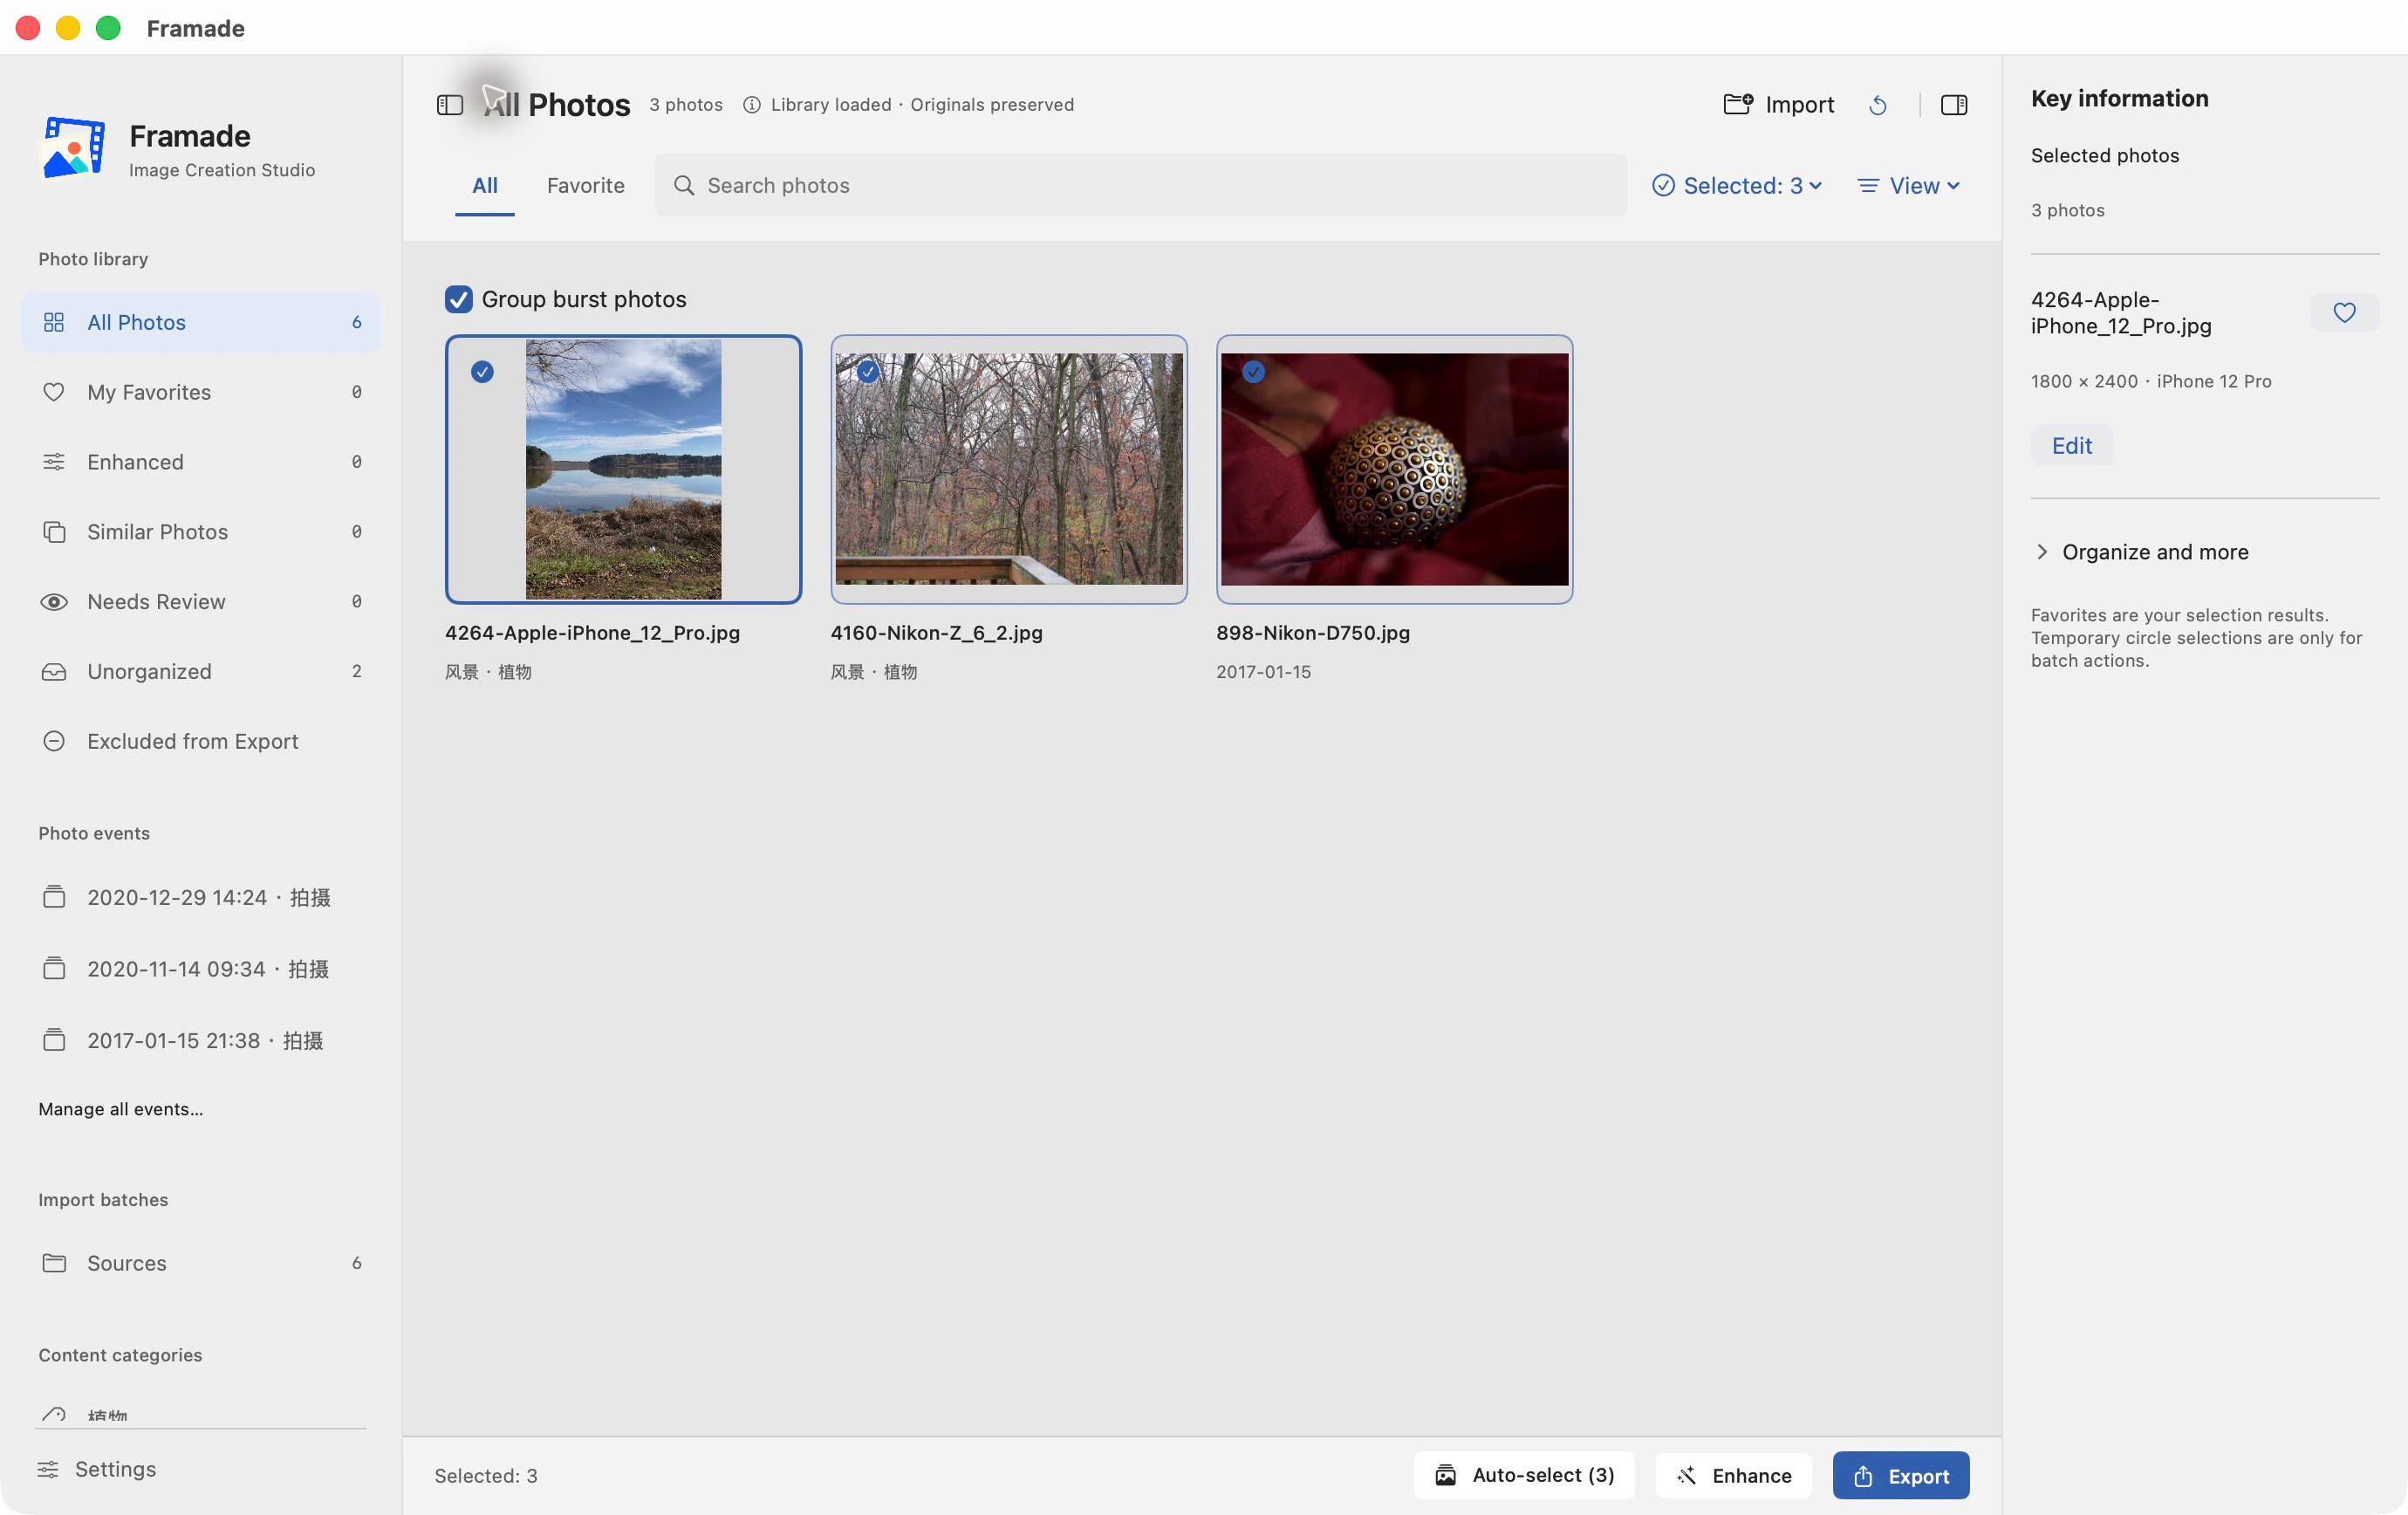Open Settings at the sidebar bottom

97,1468
